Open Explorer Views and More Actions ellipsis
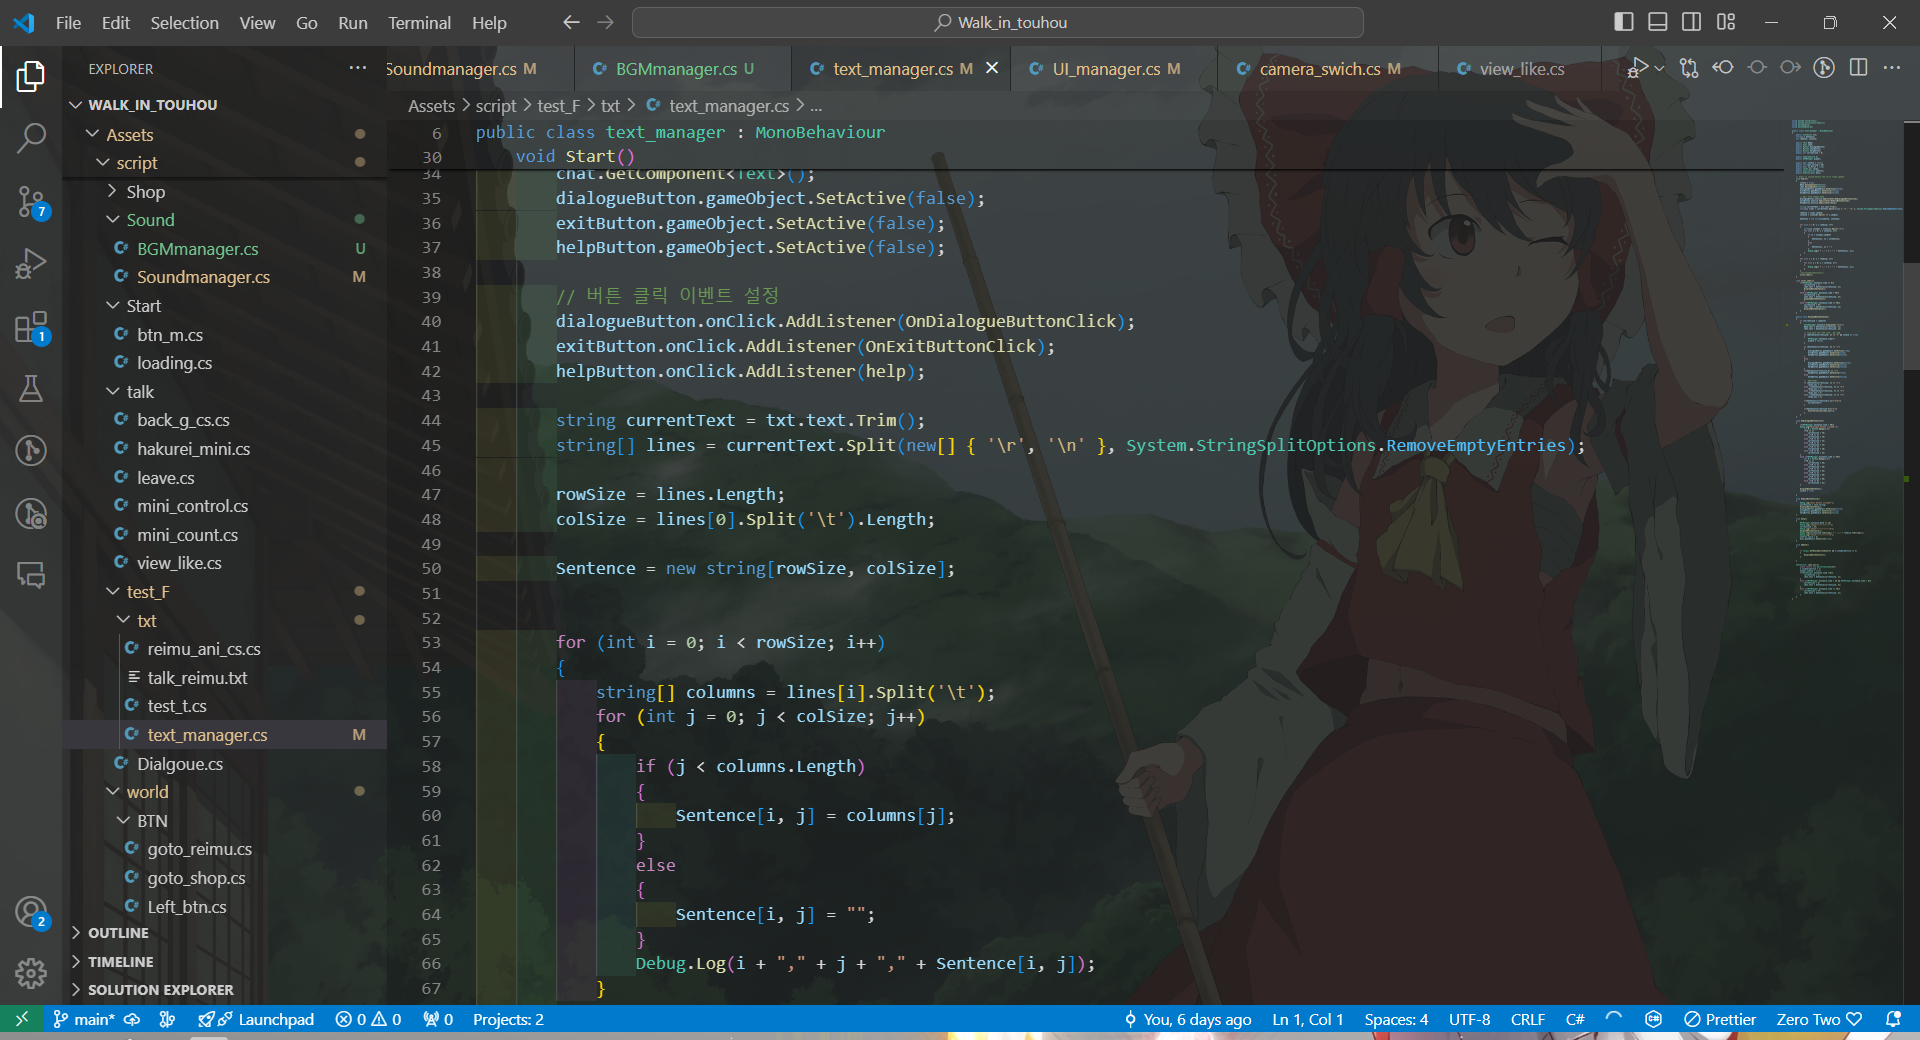 click(357, 68)
